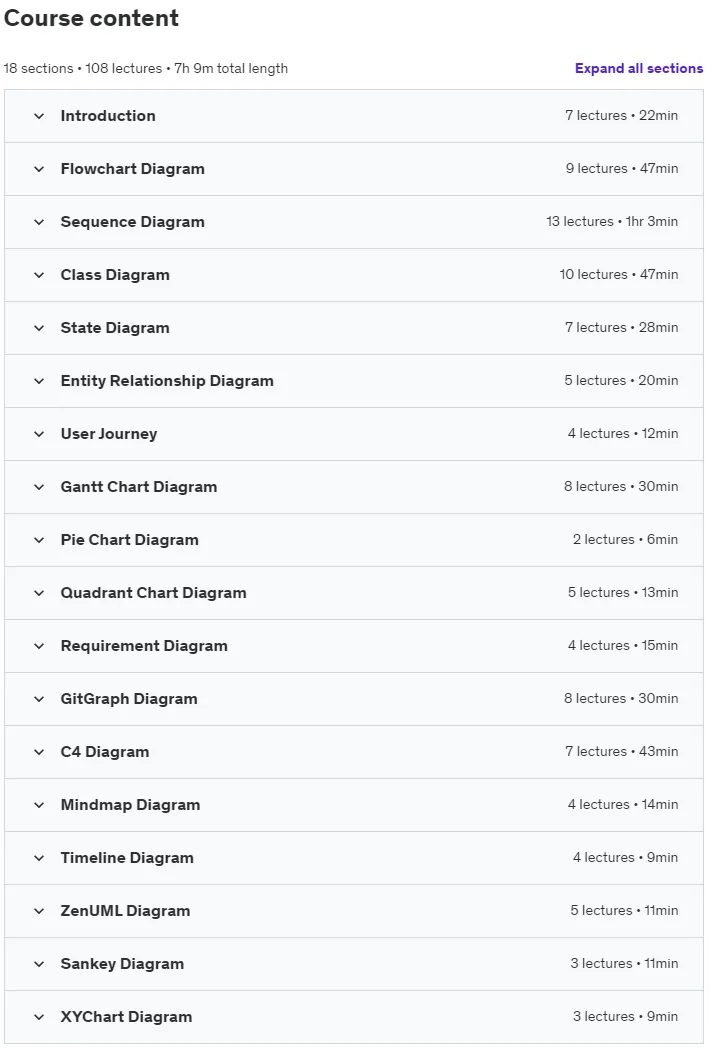Click chevron next to Mindmap Diagram
The image size is (710, 1049).
(39, 805)
